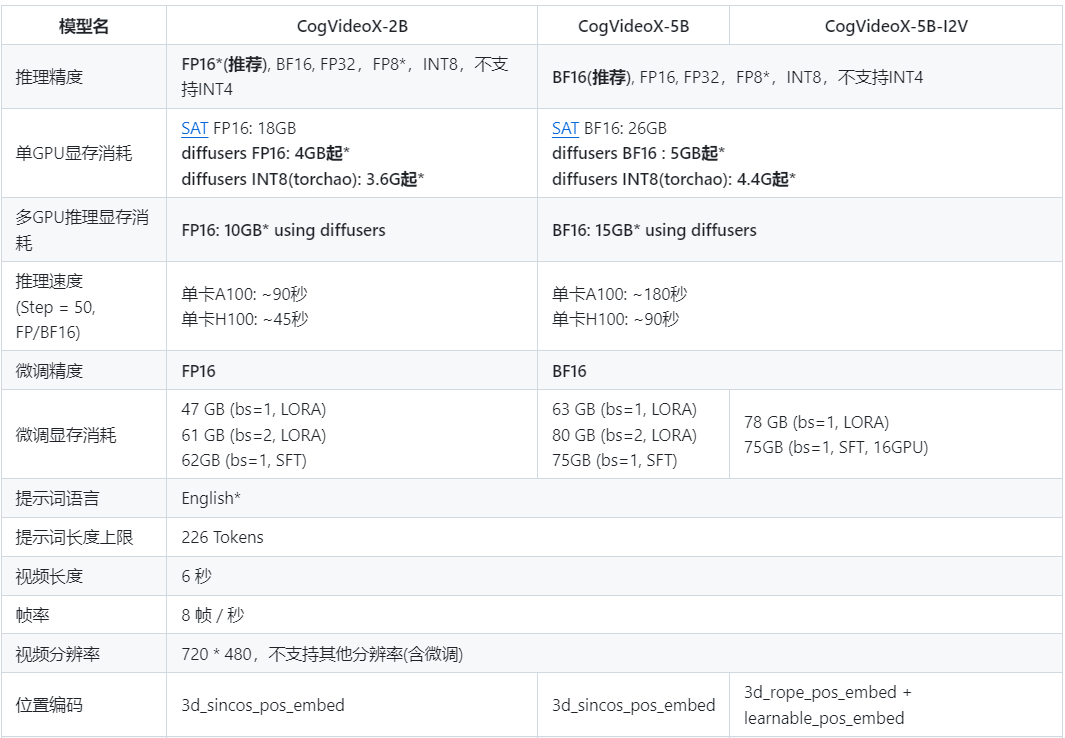Click the 单GPU显存消耗 row label
The width and height of the screenshot is (1065, 738).
coord(73,153)
